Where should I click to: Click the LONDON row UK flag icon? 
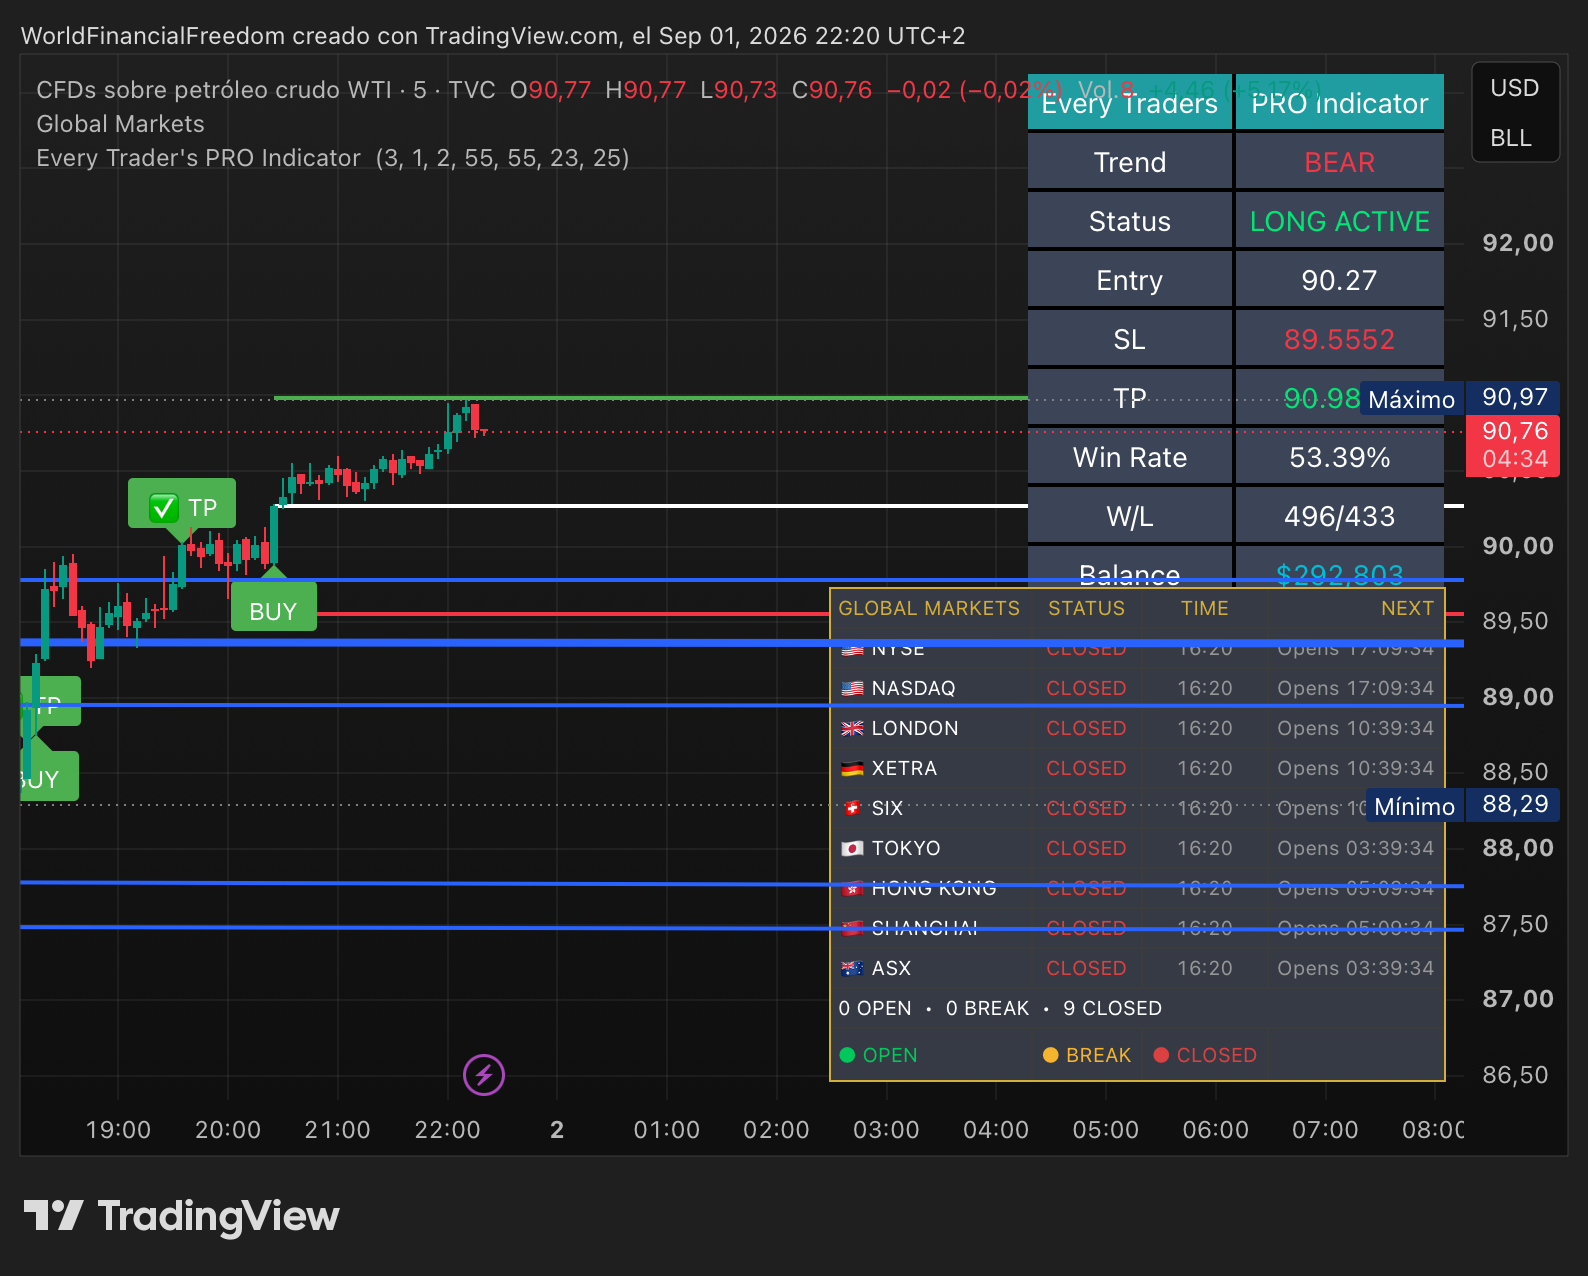tap(852, 728)
